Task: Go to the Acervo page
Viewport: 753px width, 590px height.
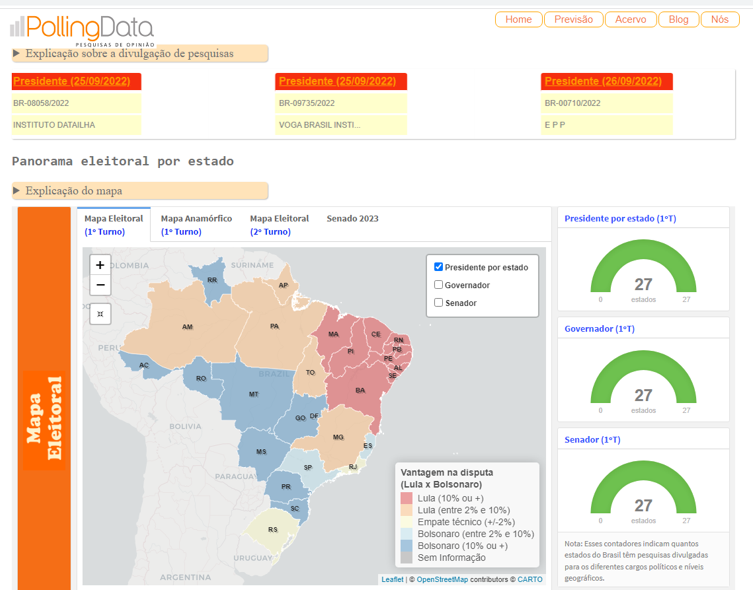Action: [x=630, y=19]
